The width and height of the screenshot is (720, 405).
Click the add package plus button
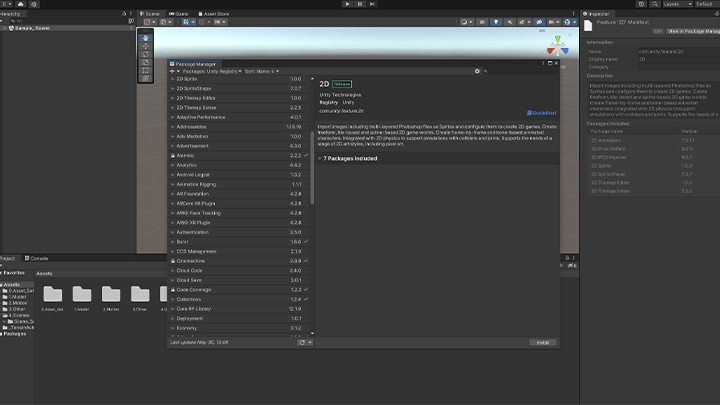point(174,71)
